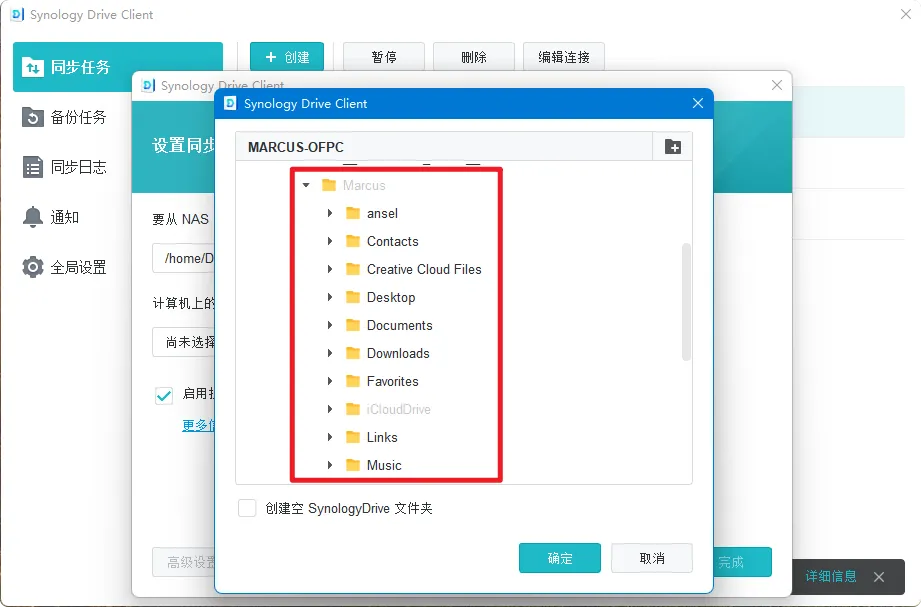Image resolution: width=921 pixels, height=607 pixels.
Task: Collapse the Marcus folder node
Action: click(306, 185)
